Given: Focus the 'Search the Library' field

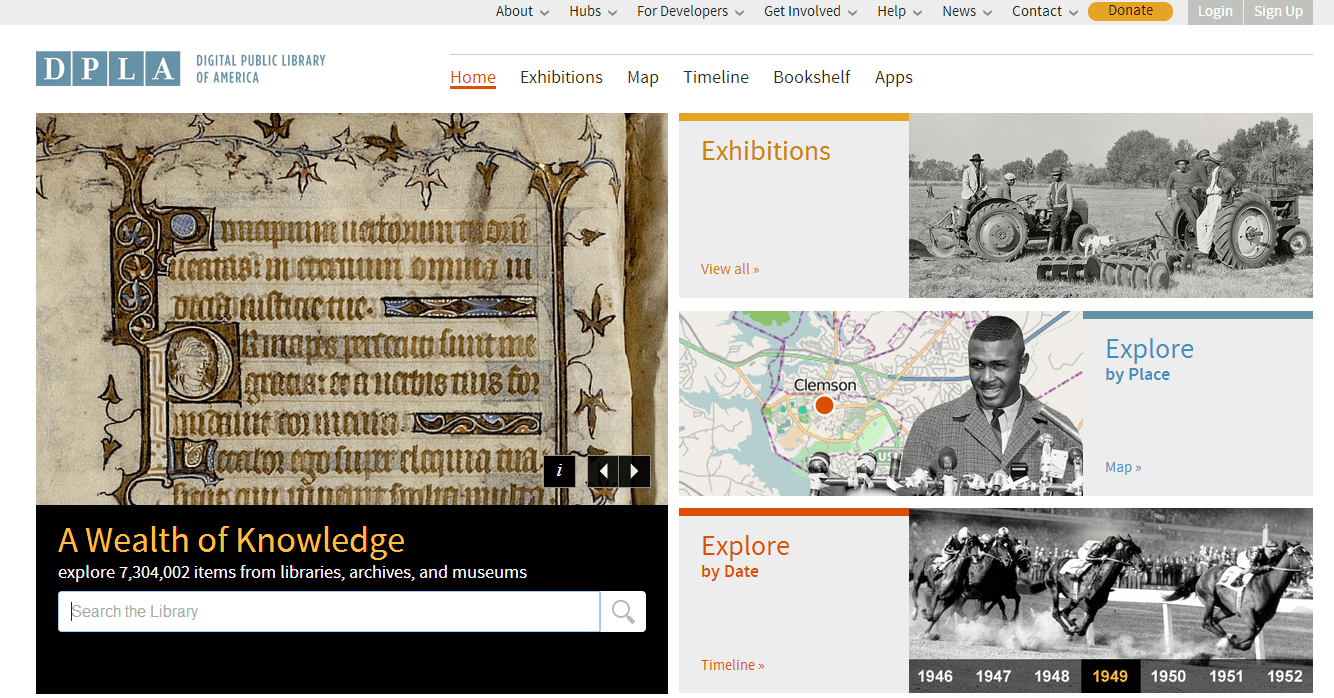Looking at the screenshot, I should point(329,612).
